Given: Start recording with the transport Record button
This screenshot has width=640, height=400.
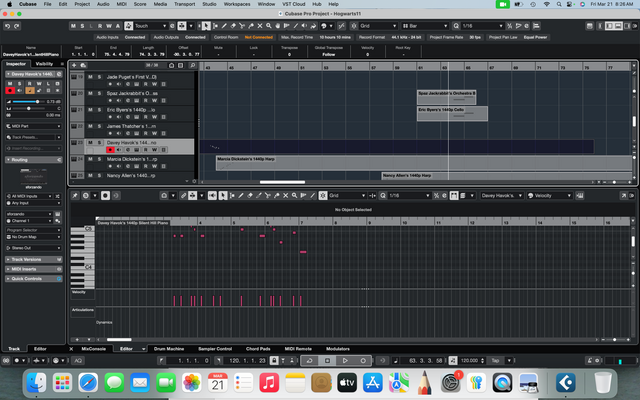Looking at the screenshot, I should (x=363, y=361).
